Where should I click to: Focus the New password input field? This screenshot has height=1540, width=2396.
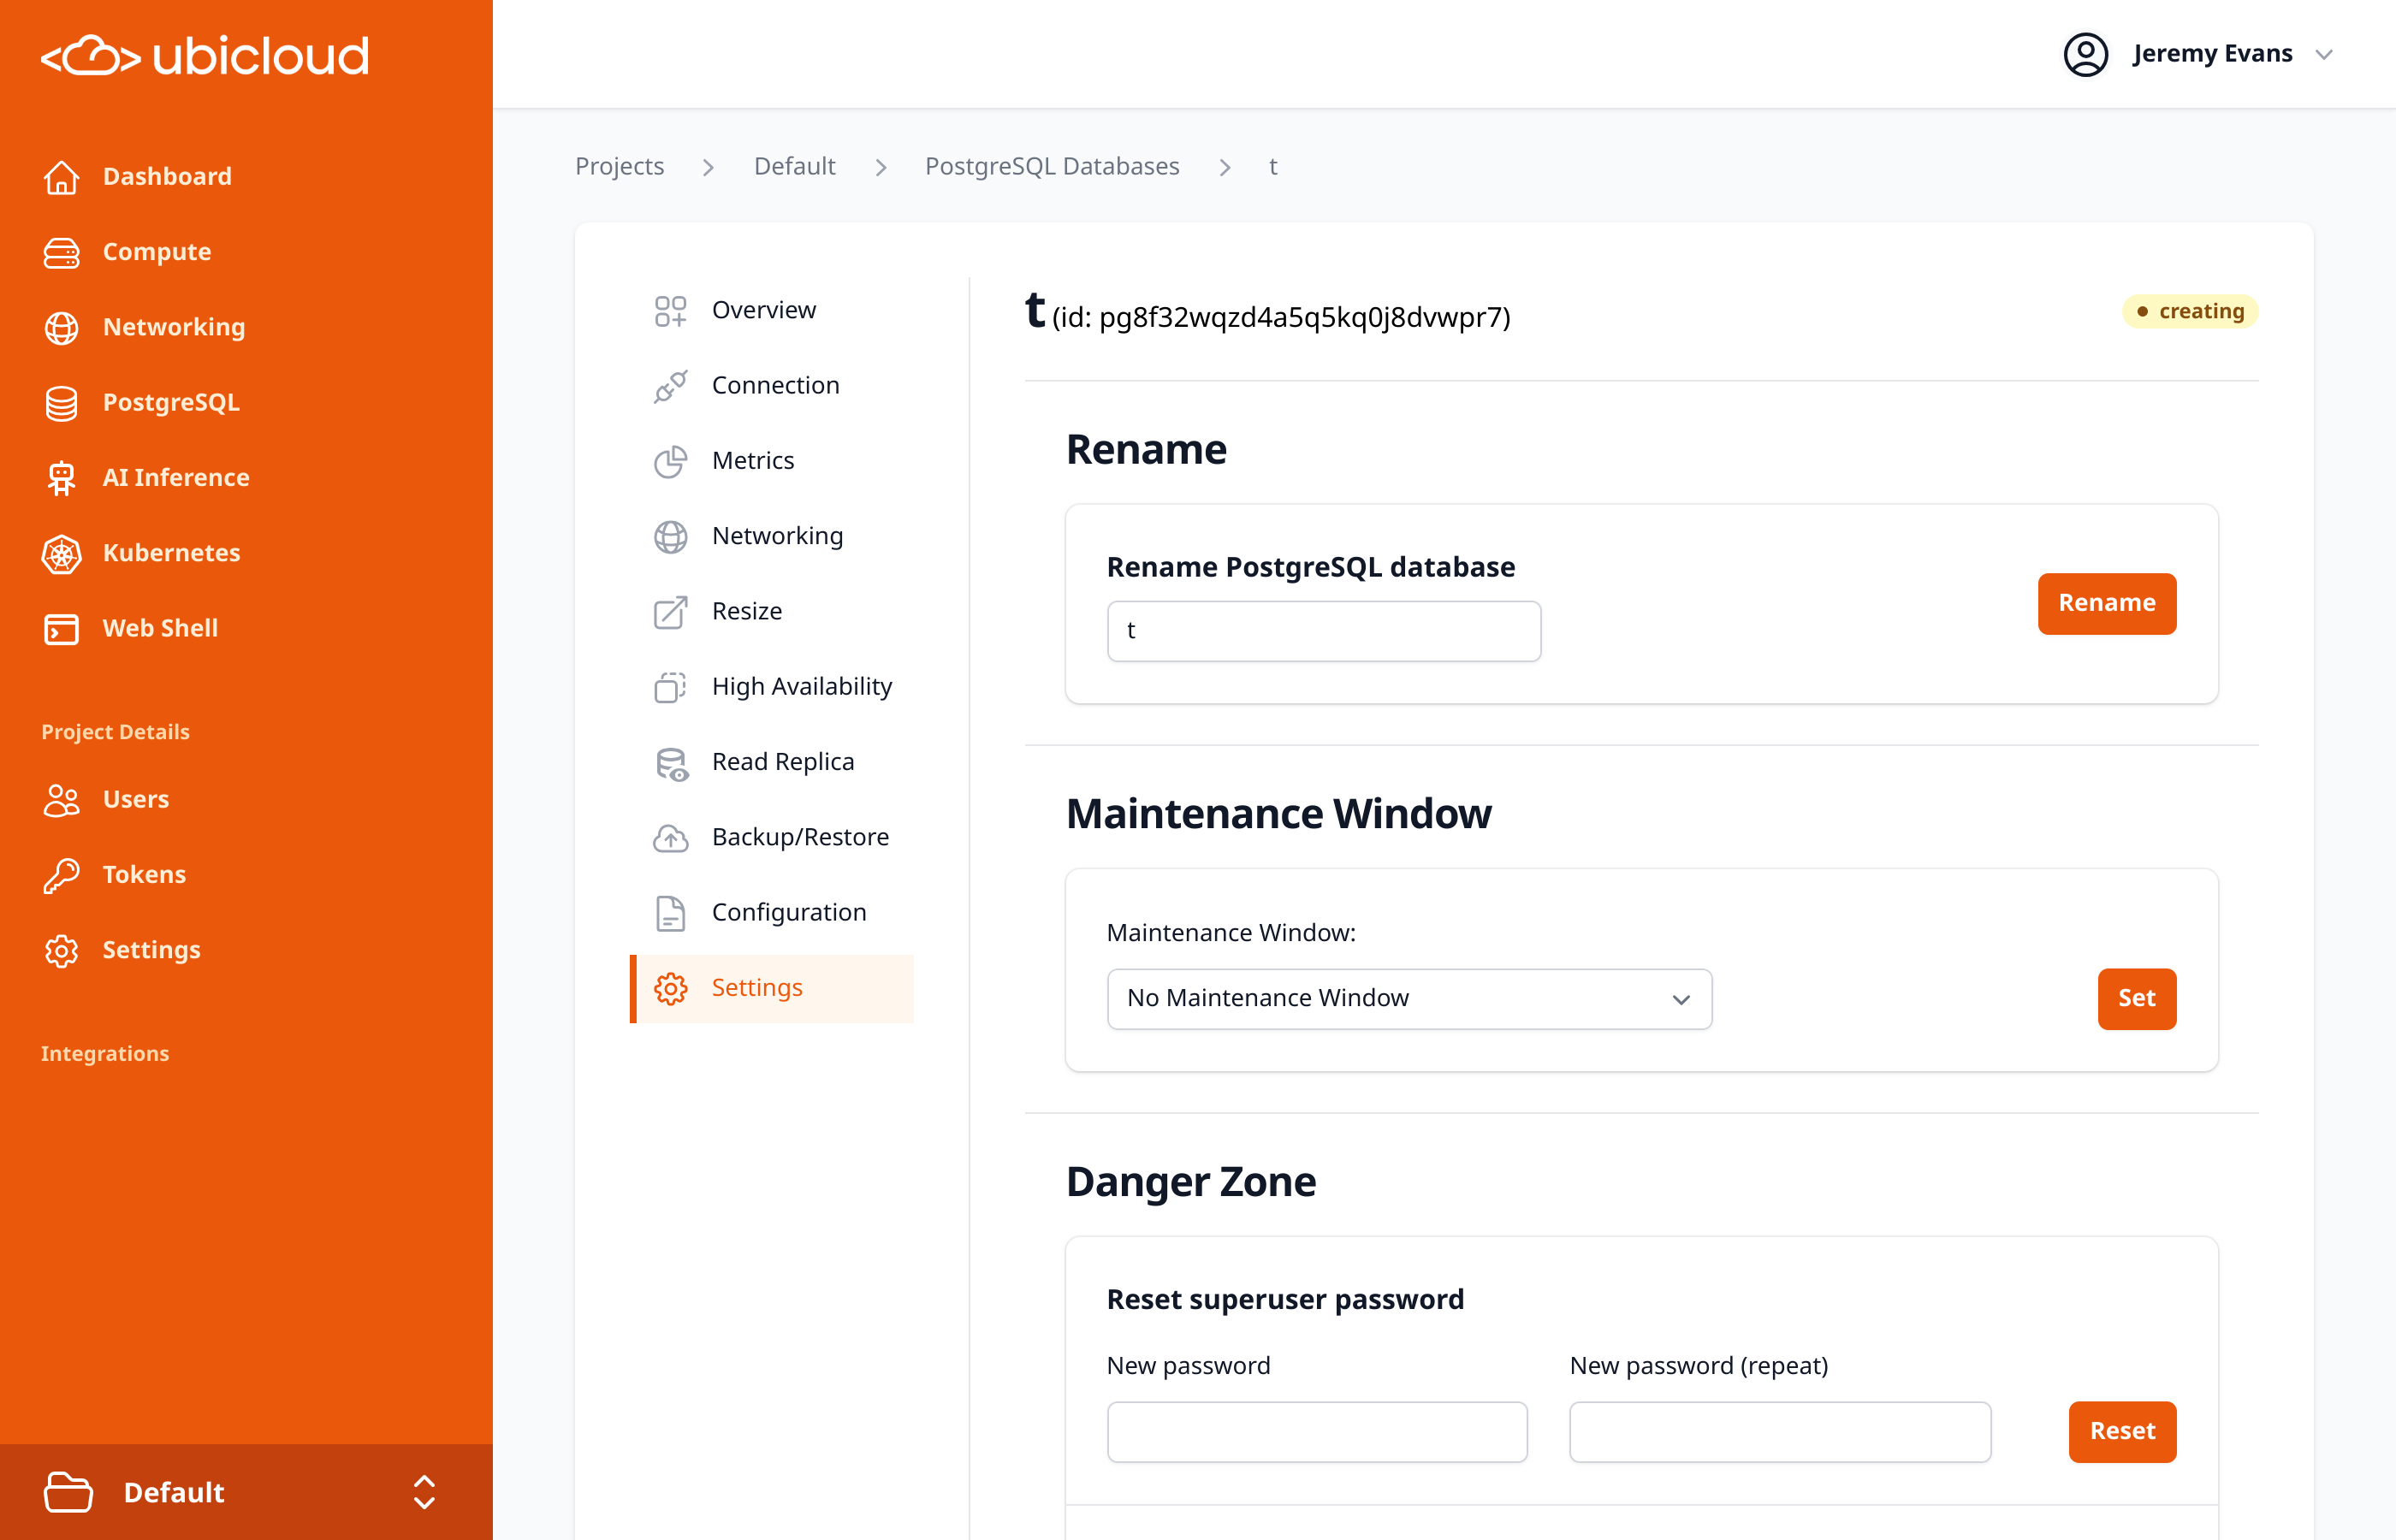click(1316, 1432)
